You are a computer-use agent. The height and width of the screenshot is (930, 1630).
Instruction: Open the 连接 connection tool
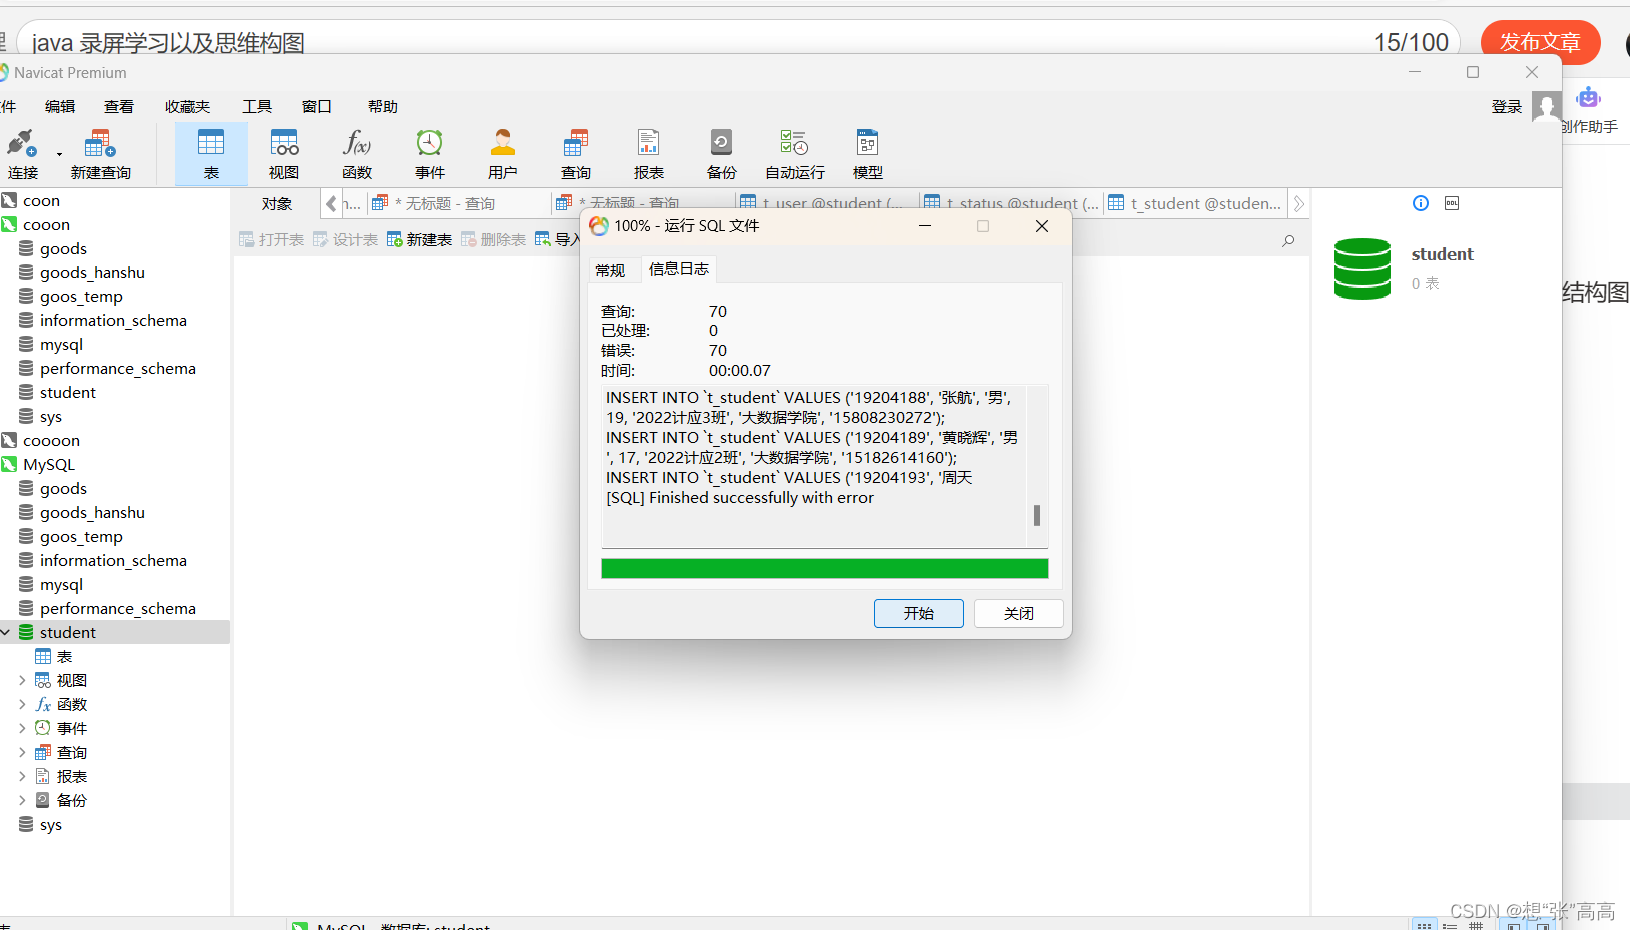[23, 155]
